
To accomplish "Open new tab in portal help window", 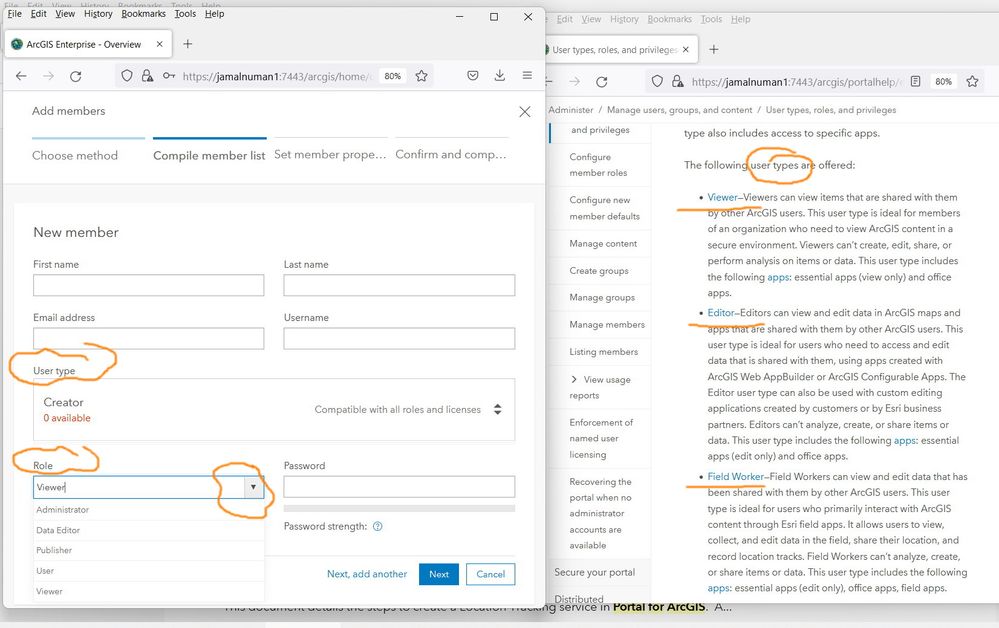I will [714, 50].
